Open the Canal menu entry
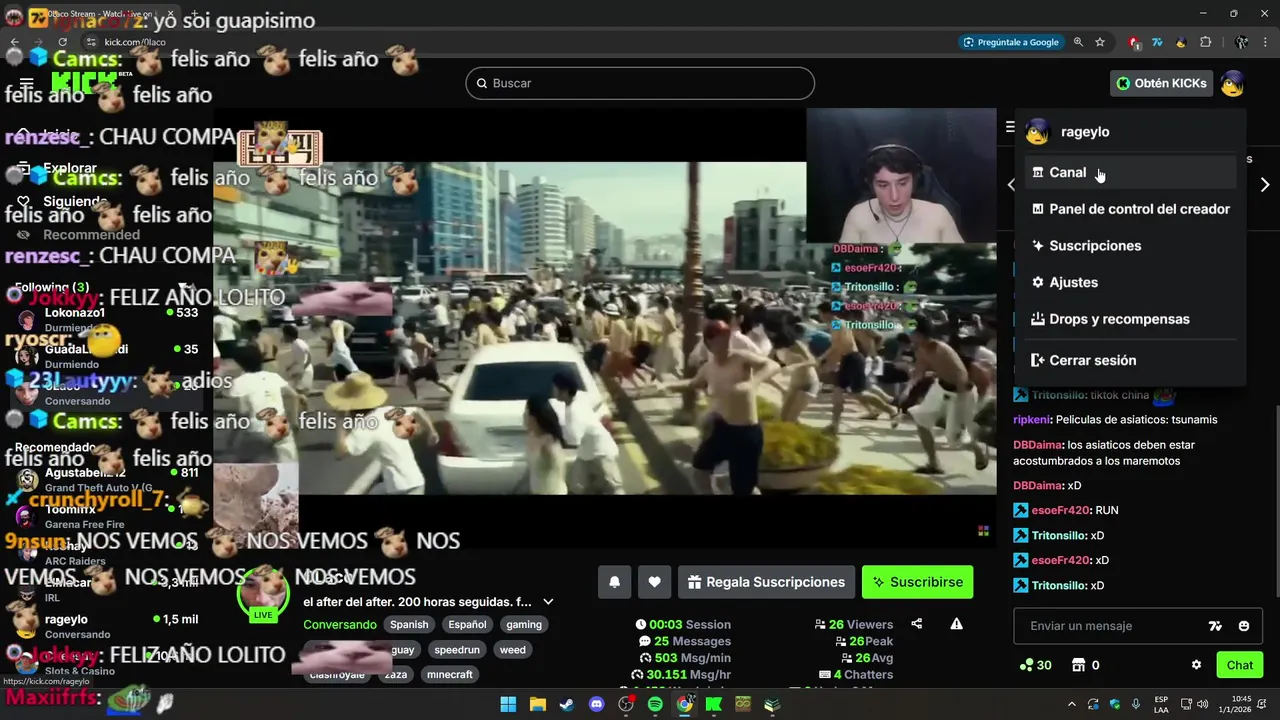 point(1130,172)
